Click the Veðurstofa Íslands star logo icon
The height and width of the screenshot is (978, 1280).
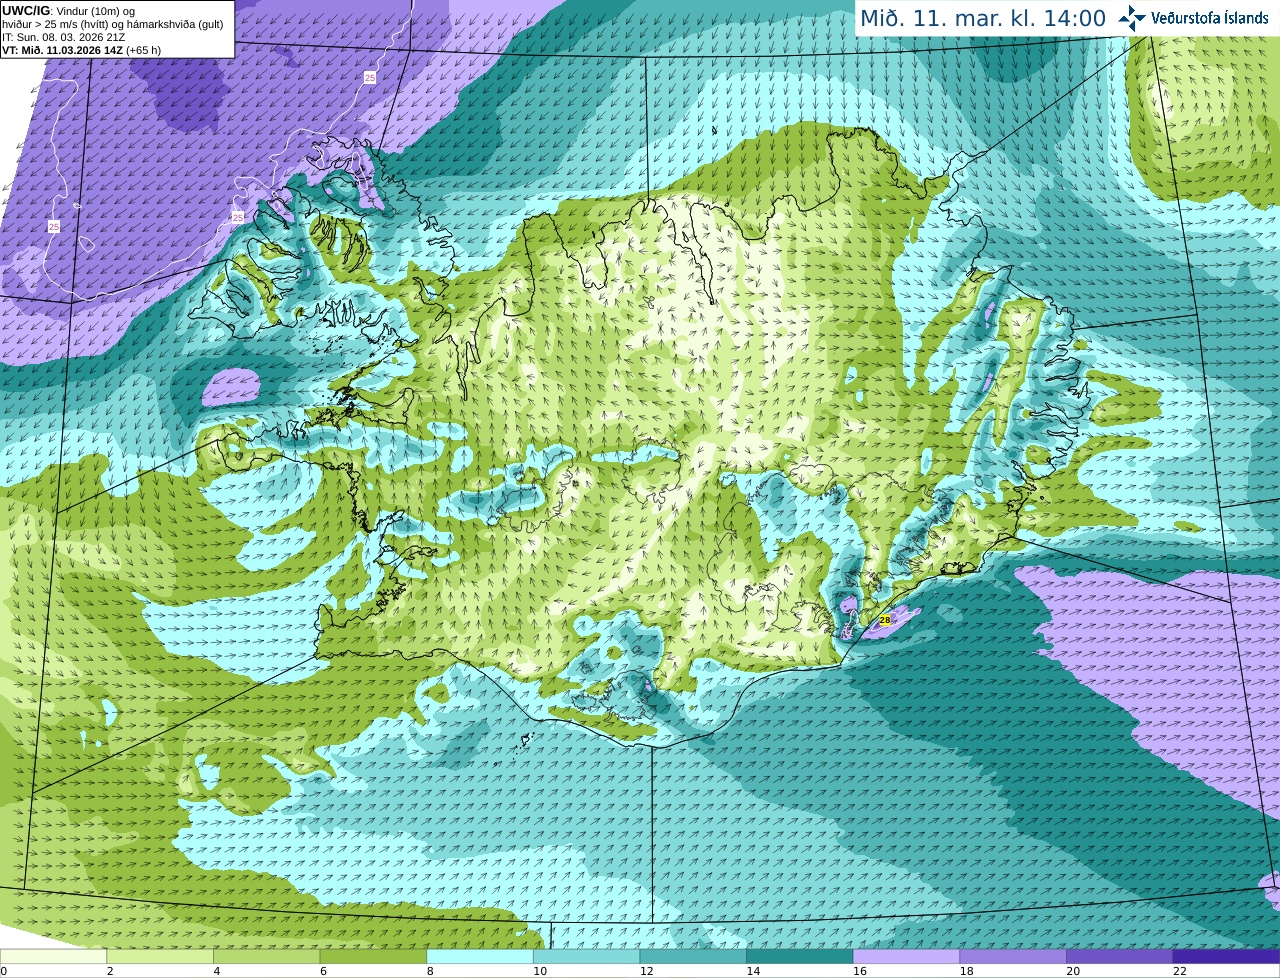[x=1132, y=18]
